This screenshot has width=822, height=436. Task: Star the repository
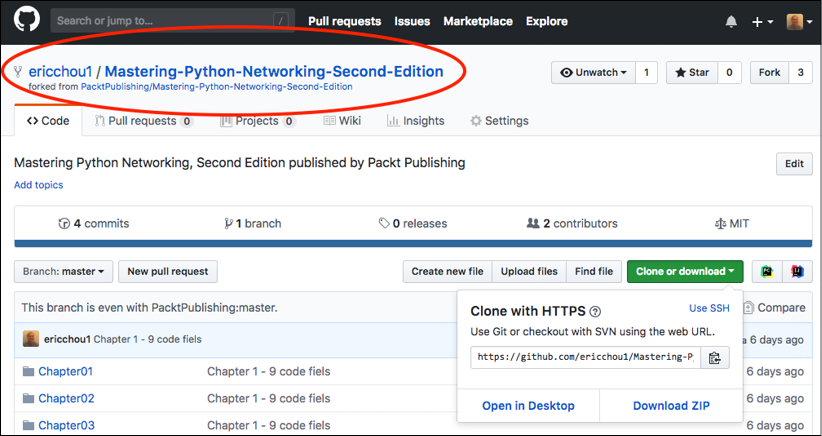click(692, 73)
